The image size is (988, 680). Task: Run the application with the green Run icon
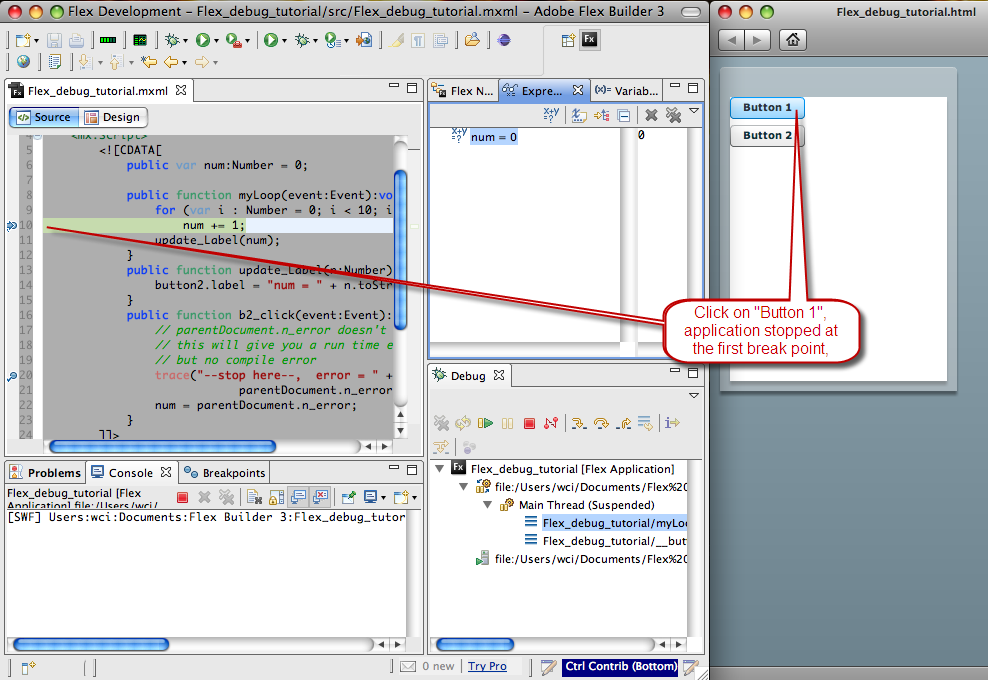202,40
